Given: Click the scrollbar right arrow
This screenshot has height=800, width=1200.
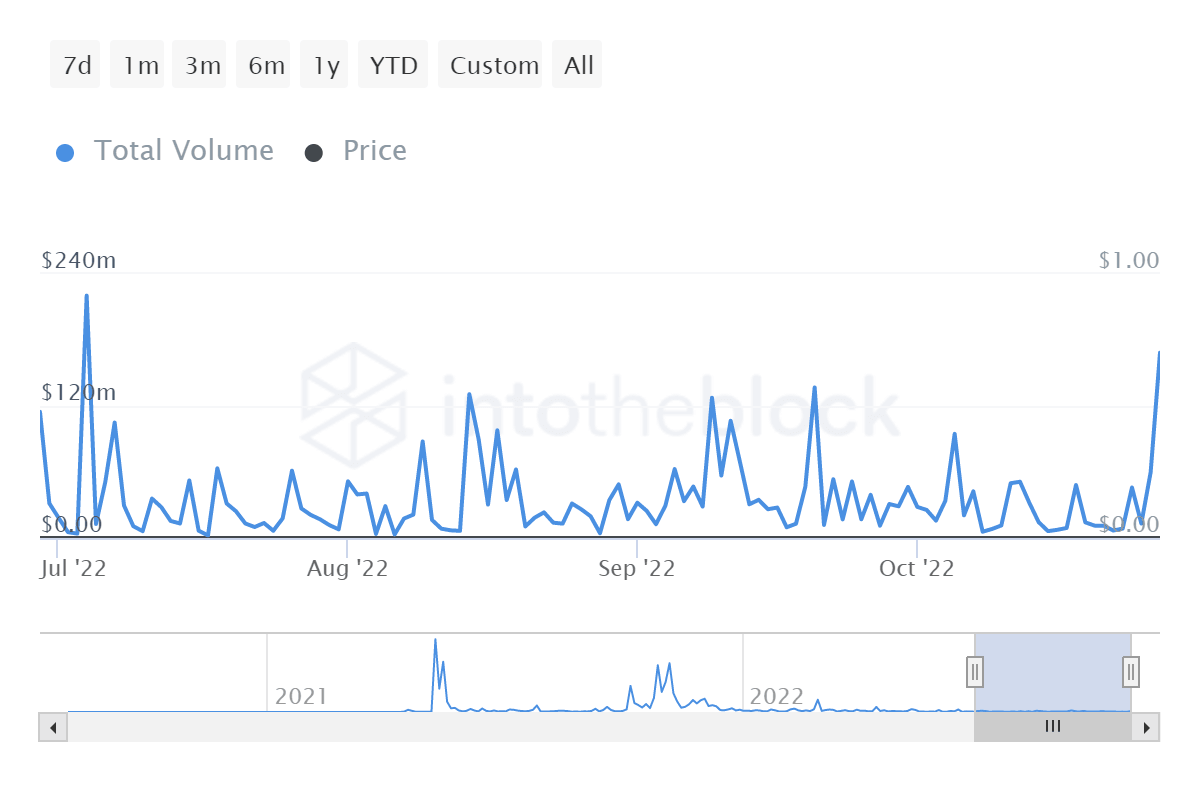Looking at the screenshot, I should (x=1146, y=727).
